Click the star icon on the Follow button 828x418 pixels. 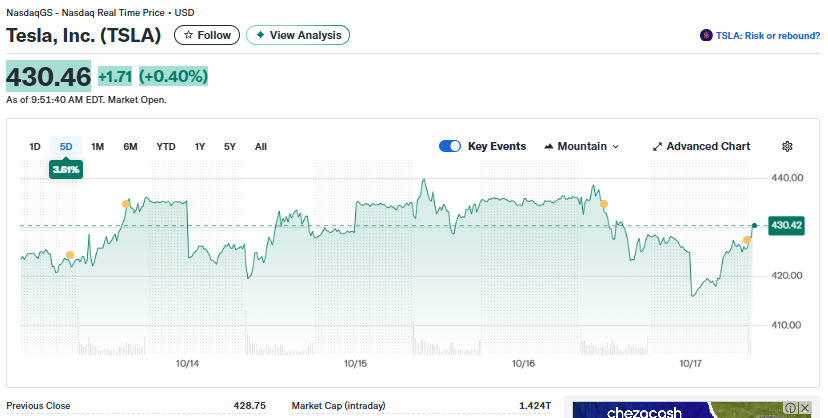pos(188,35)
